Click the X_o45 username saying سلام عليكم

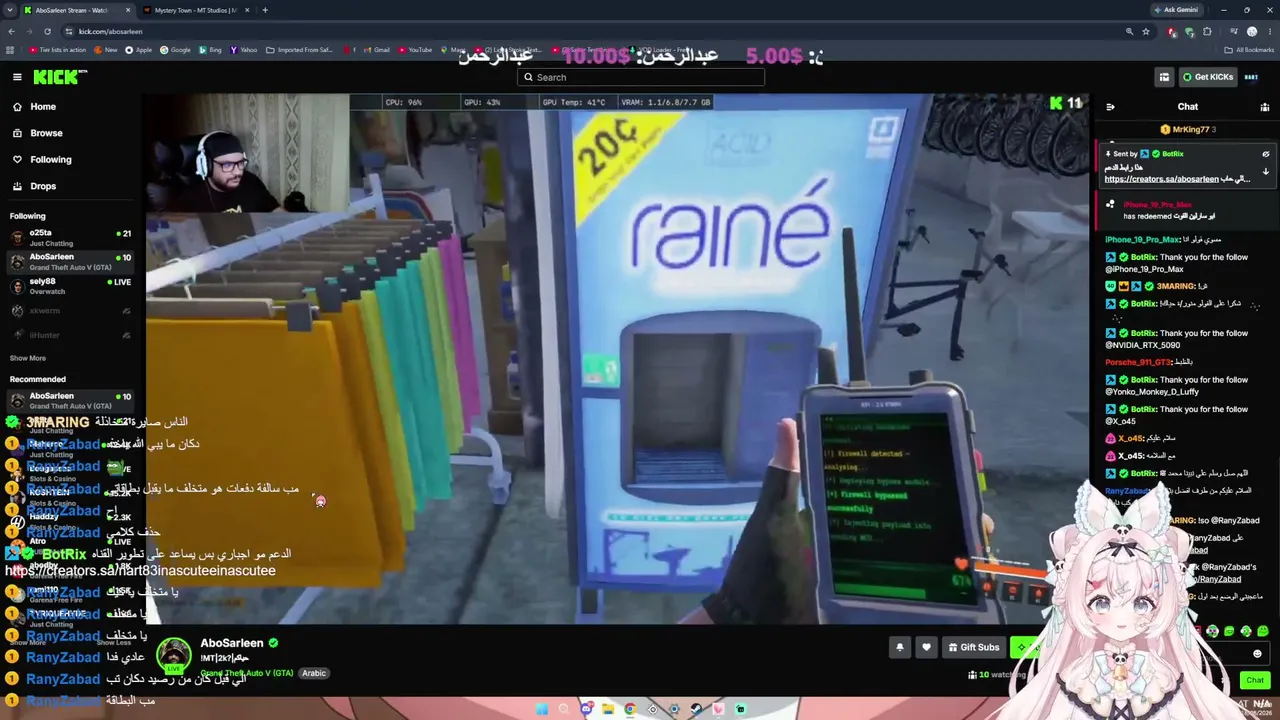pos(1131,438)
